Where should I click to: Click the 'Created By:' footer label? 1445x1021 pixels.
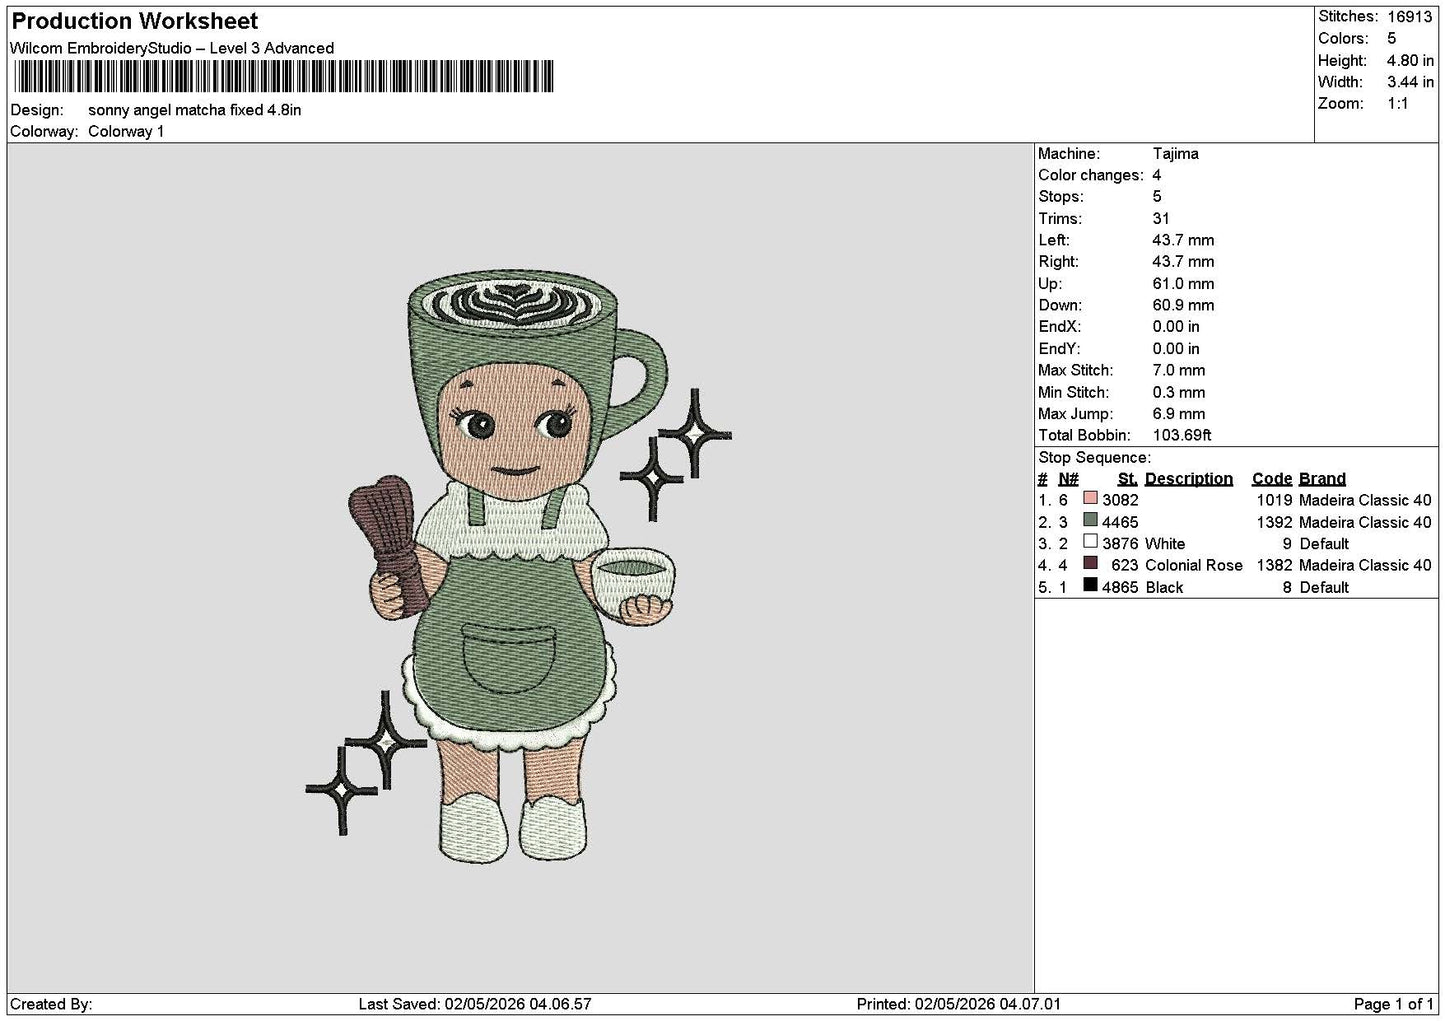pyautogui.click(x=51, y=1004)
